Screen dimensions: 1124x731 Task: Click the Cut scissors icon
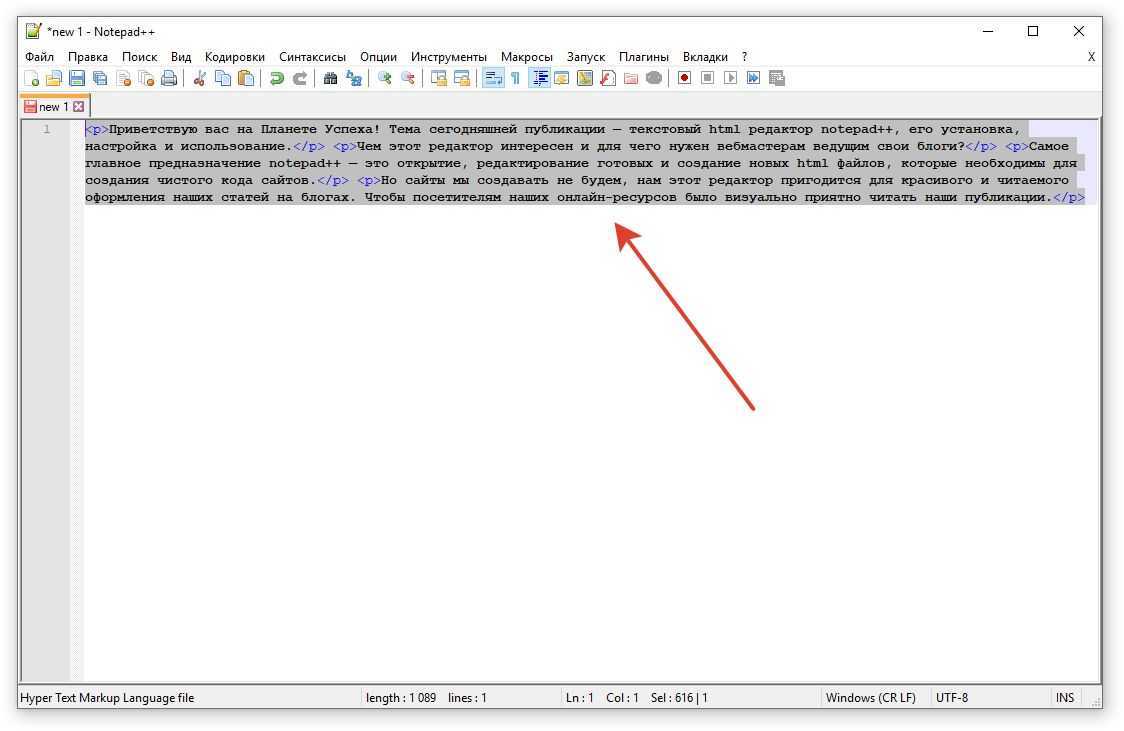pos(200,78)
